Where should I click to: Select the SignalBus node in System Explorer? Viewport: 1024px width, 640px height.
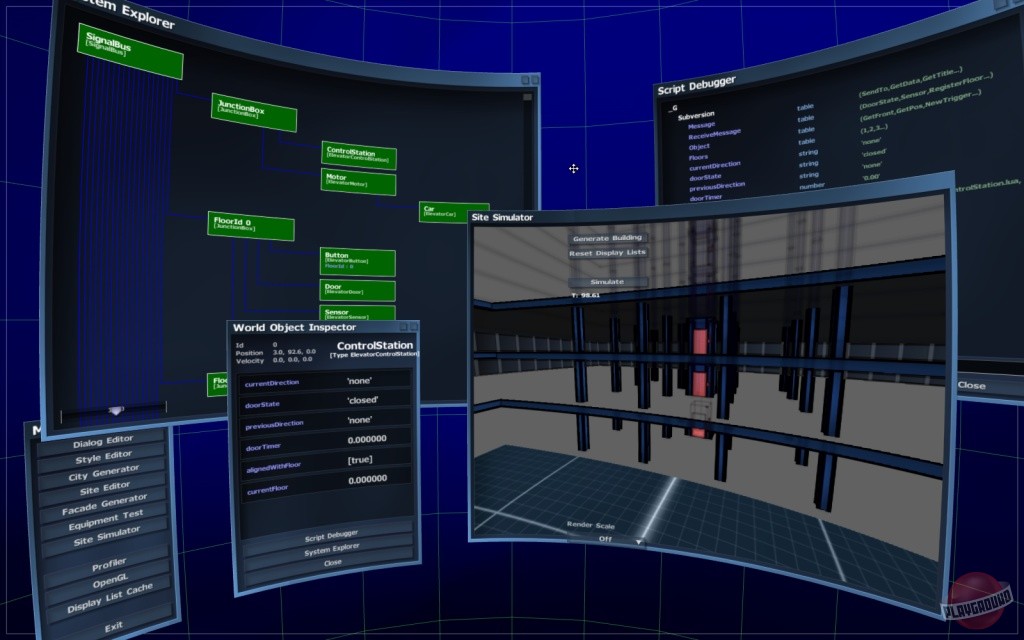pos(130,52)
